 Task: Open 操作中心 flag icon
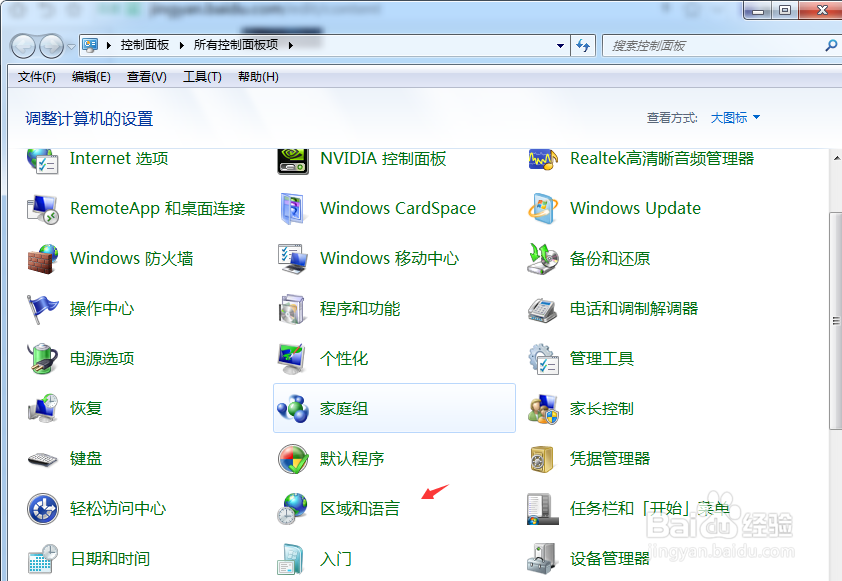tap(43, 309)
